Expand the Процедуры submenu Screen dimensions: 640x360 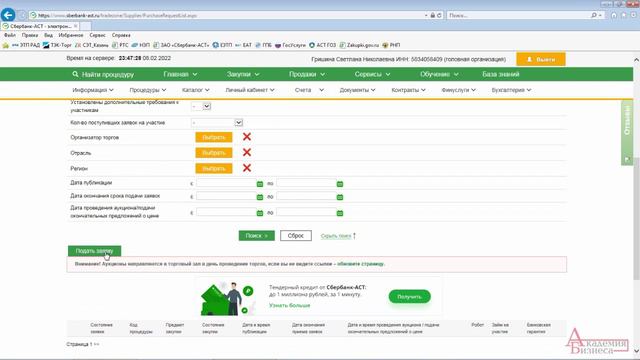point(148,90)
